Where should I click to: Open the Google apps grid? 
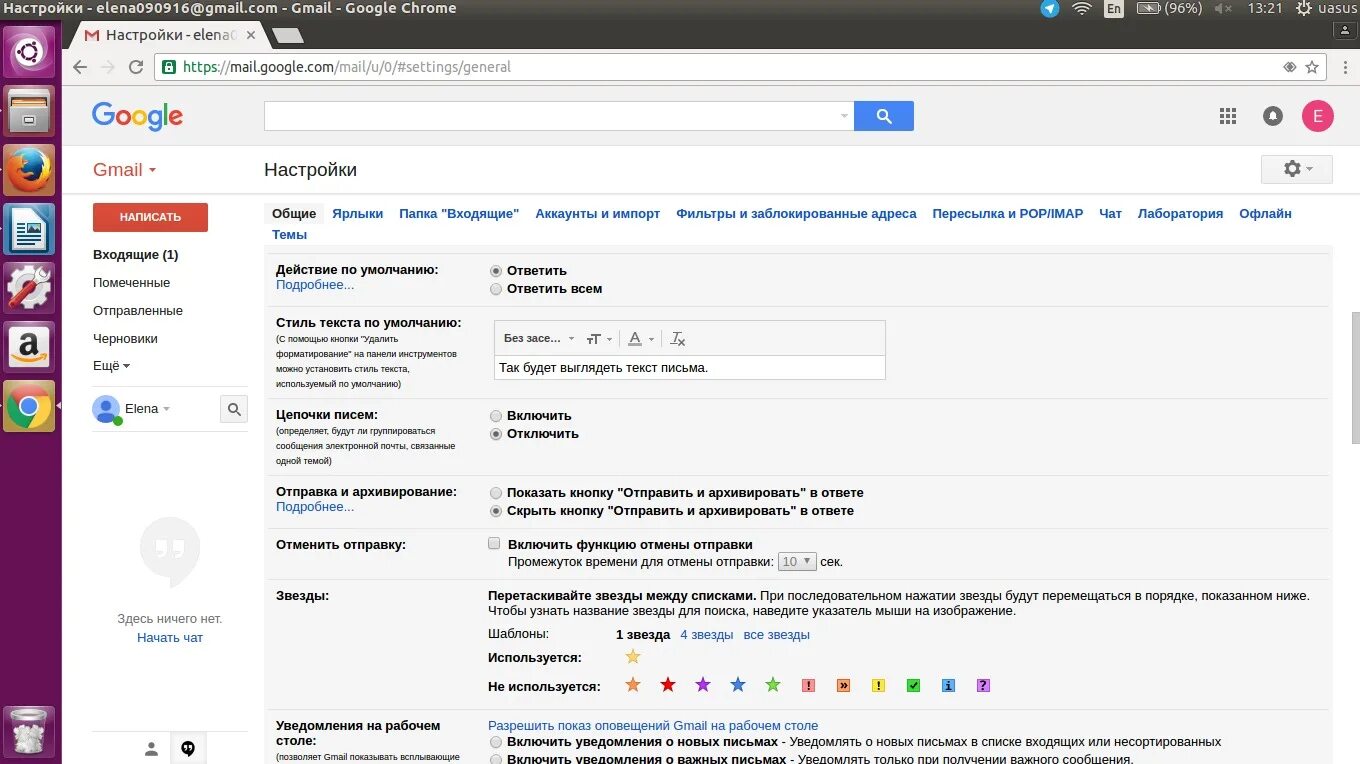tap(1228, 116)
